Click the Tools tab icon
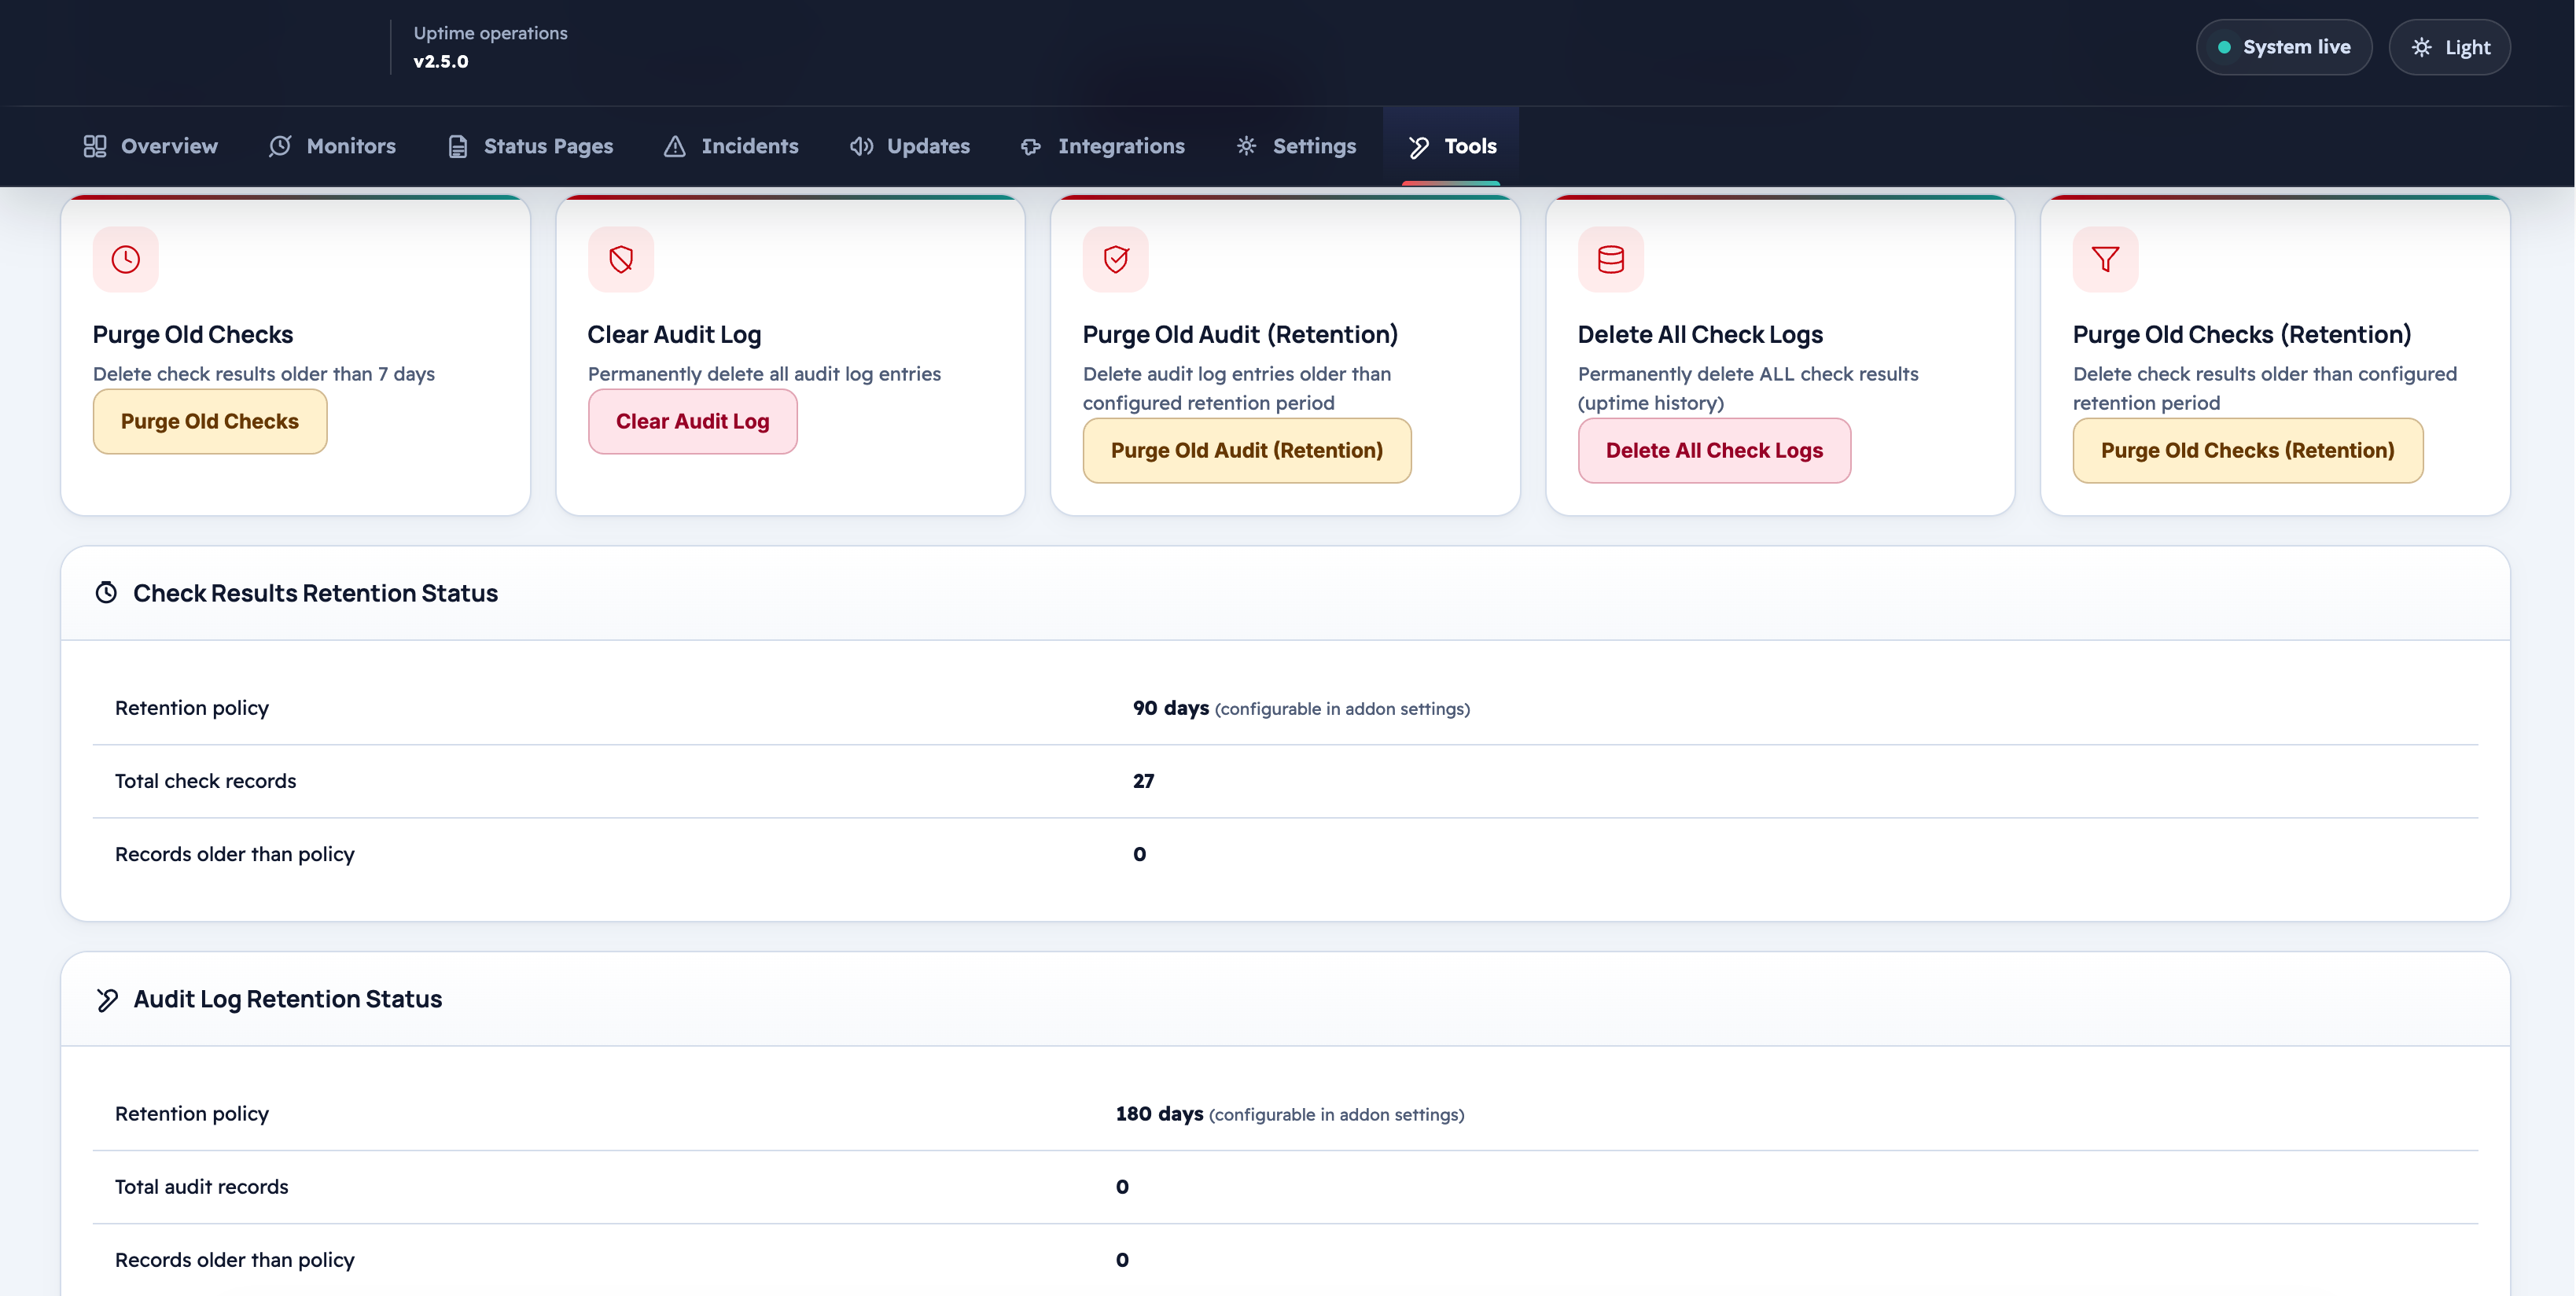Image resolution: width=2576 pixels, height=1296 pixels. (x=1418, y=147)
